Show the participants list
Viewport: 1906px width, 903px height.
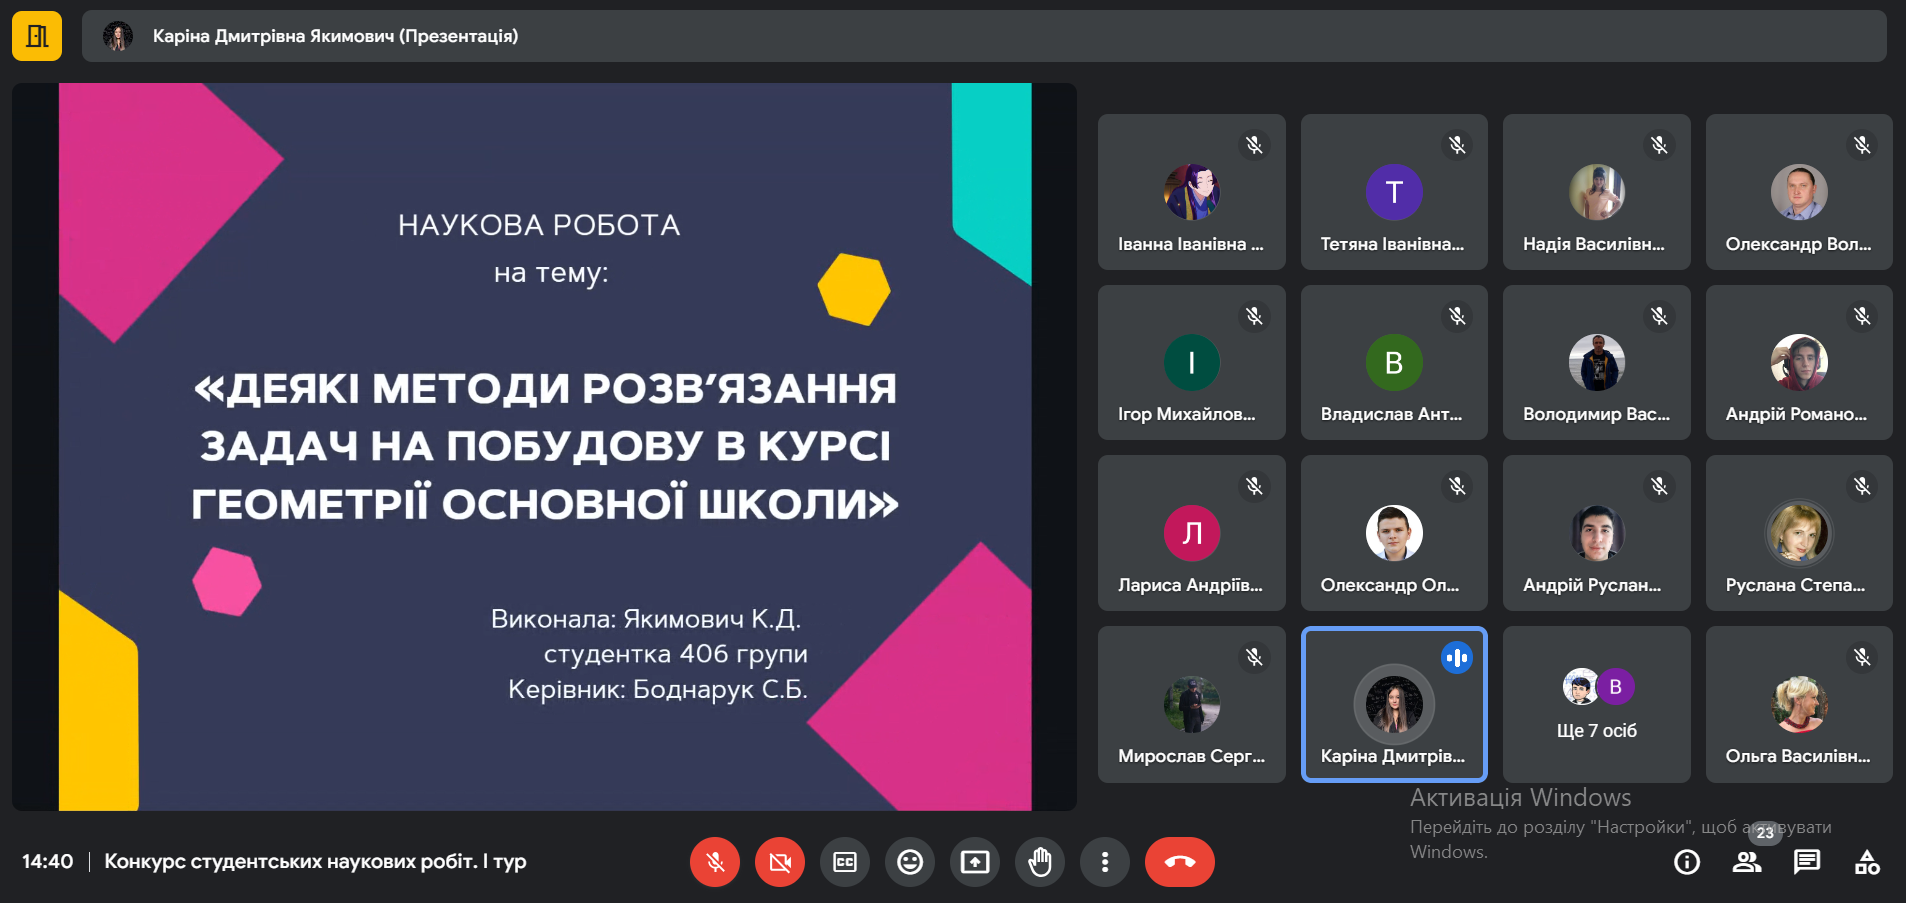(x=1747, y=862)
